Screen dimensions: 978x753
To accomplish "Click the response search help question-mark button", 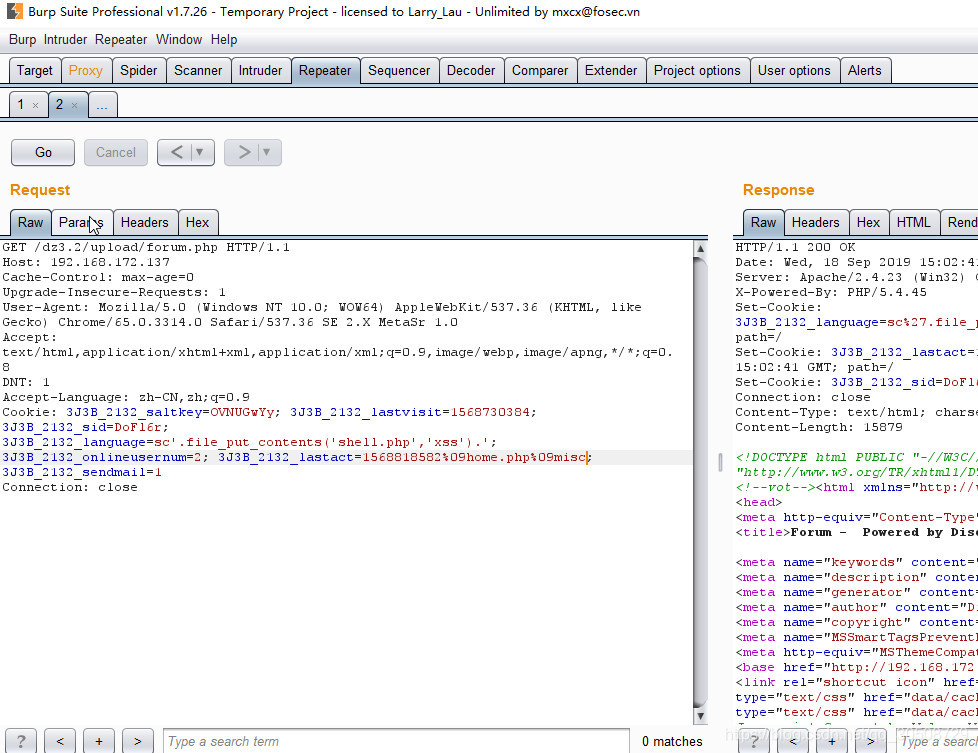I will 754,741.
